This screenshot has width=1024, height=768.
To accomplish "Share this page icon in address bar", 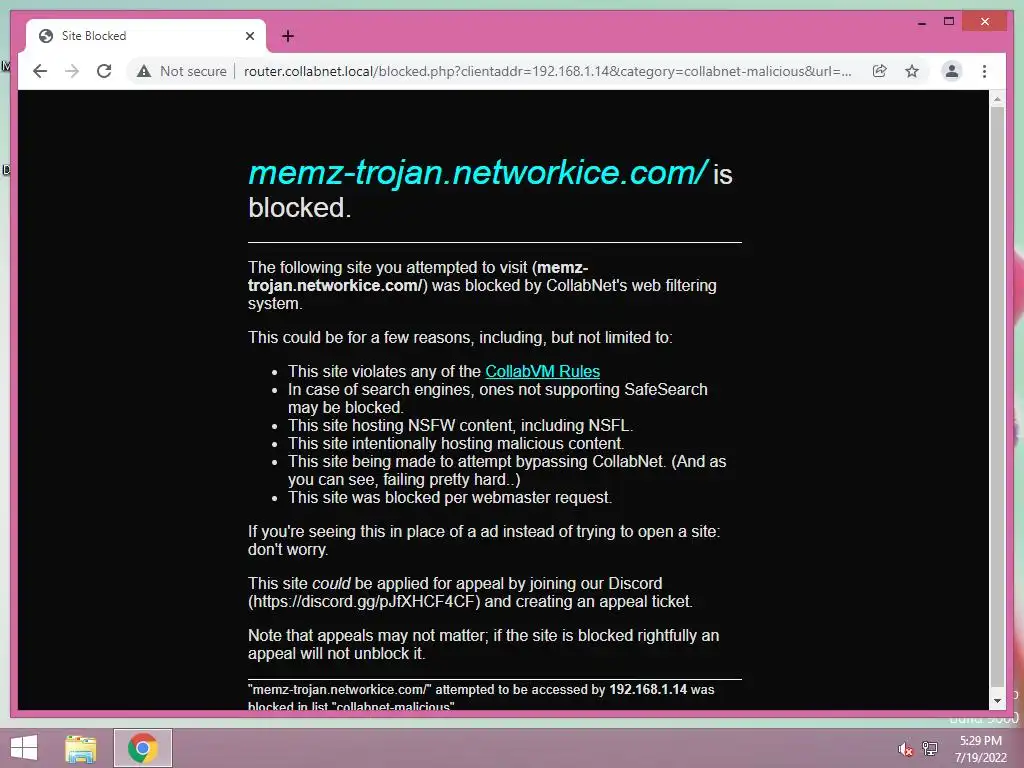I will pos(880,71).
